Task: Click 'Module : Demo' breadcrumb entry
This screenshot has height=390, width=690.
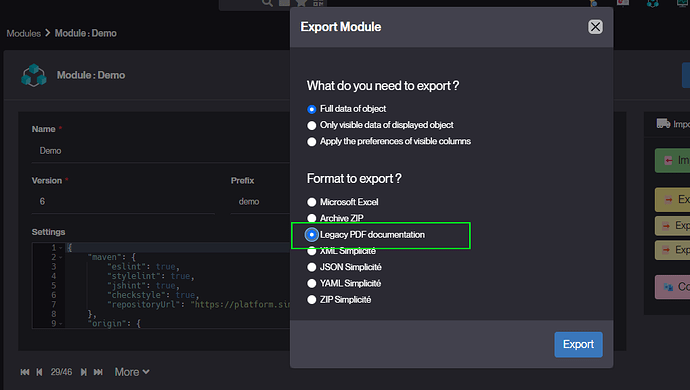Action: 85,33
